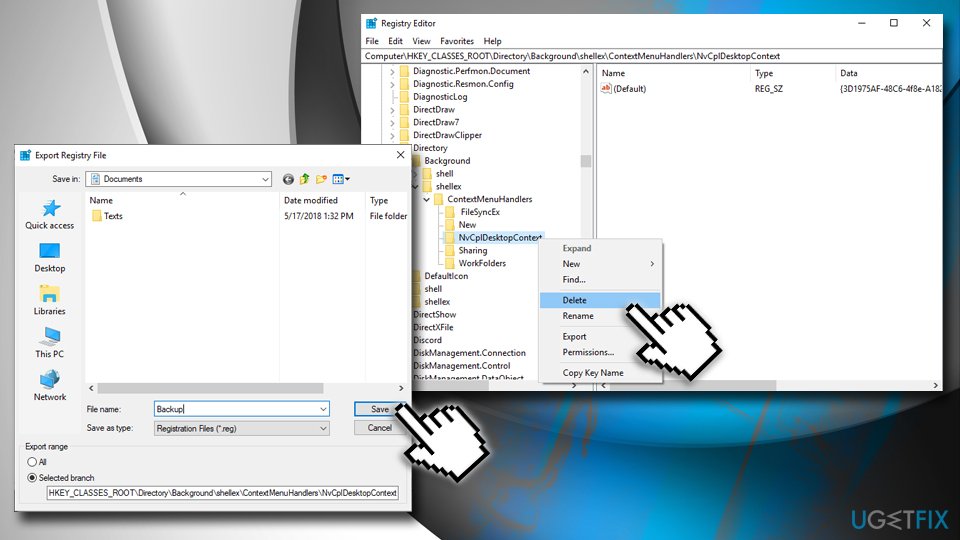This screenshot has height=540, width=960.
Task: Click the Selected branch path field
Action: (223, 493)
